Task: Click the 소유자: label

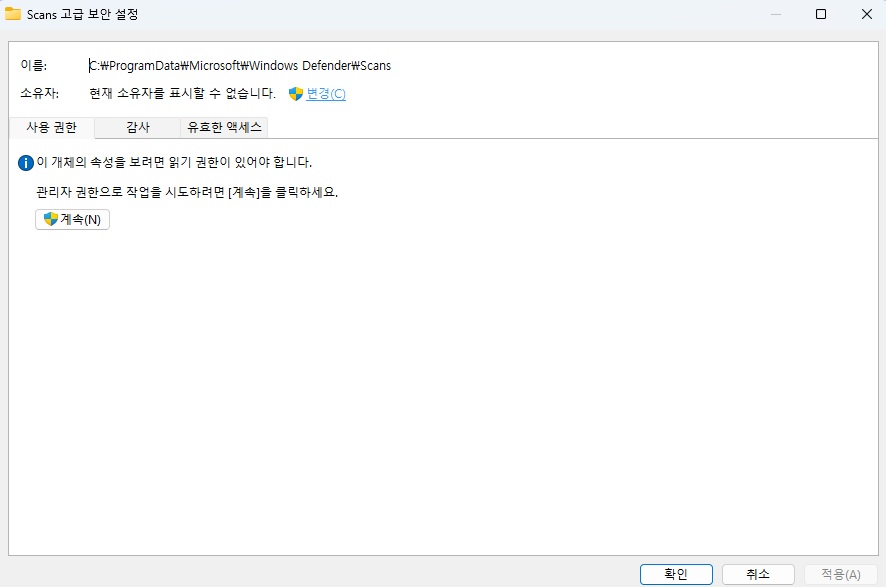Action: coord(40,93)
